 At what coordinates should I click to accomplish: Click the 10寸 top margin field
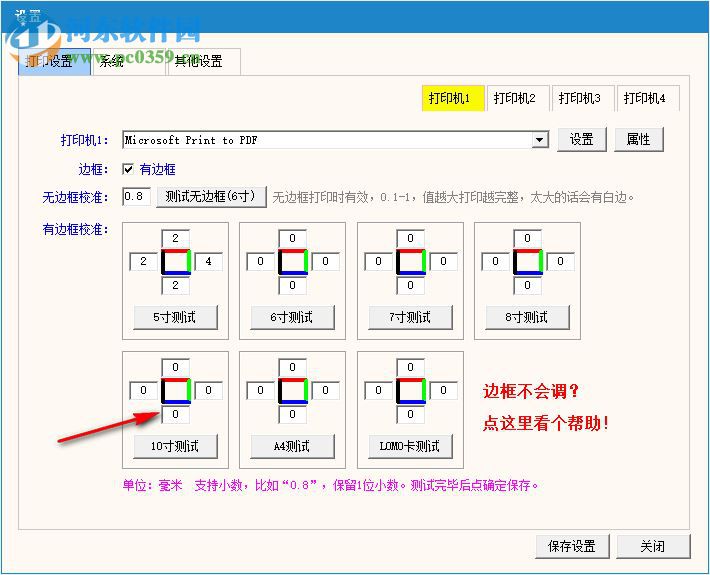coord(175,367)
